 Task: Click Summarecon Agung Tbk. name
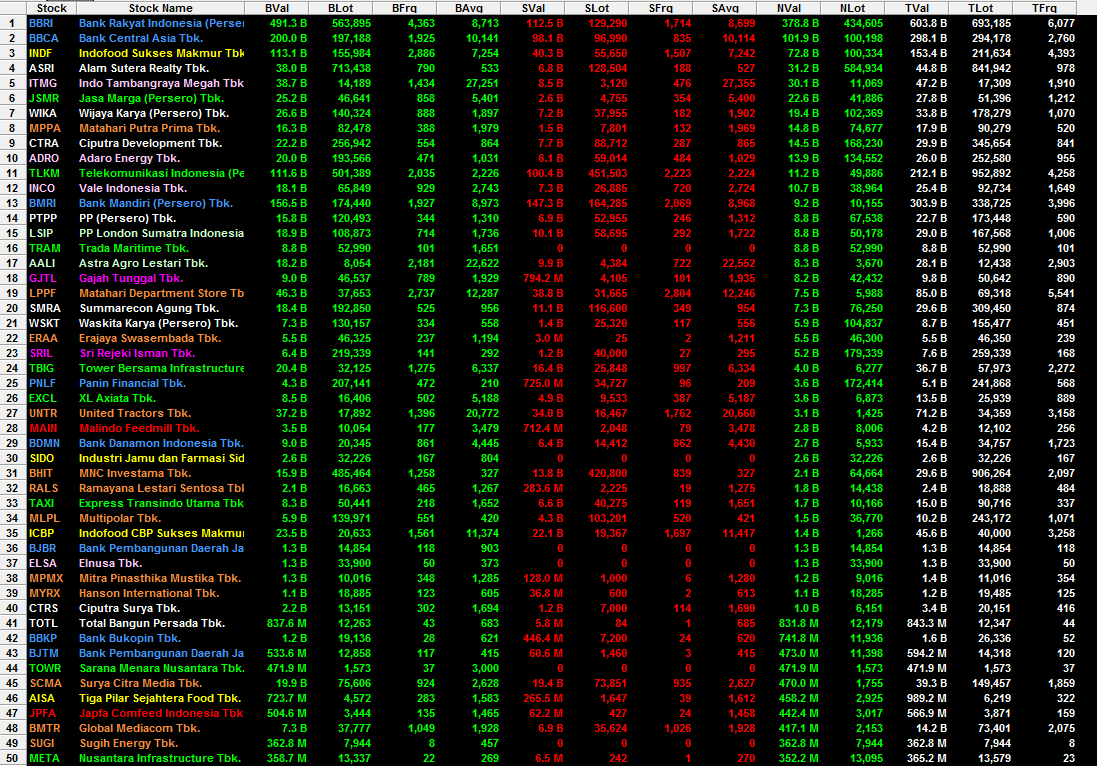pyautogui.click(x=149, y=308)
